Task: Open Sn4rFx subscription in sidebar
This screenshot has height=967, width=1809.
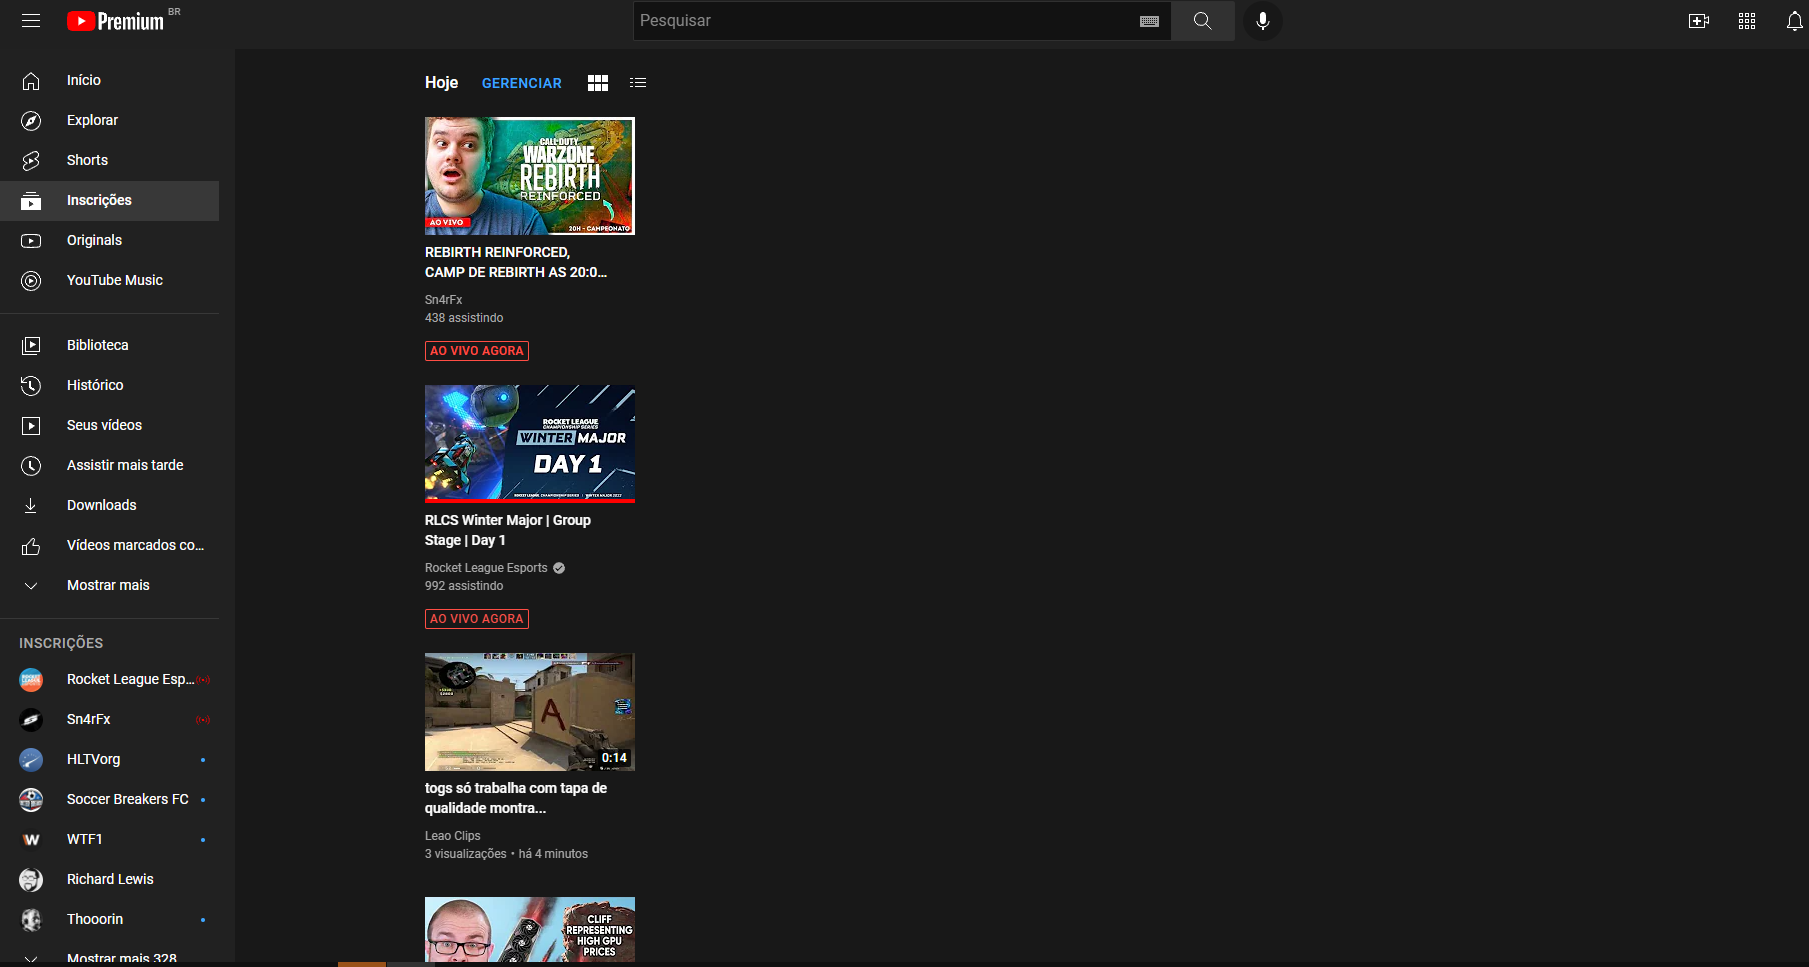Action: tap(110, 719)
